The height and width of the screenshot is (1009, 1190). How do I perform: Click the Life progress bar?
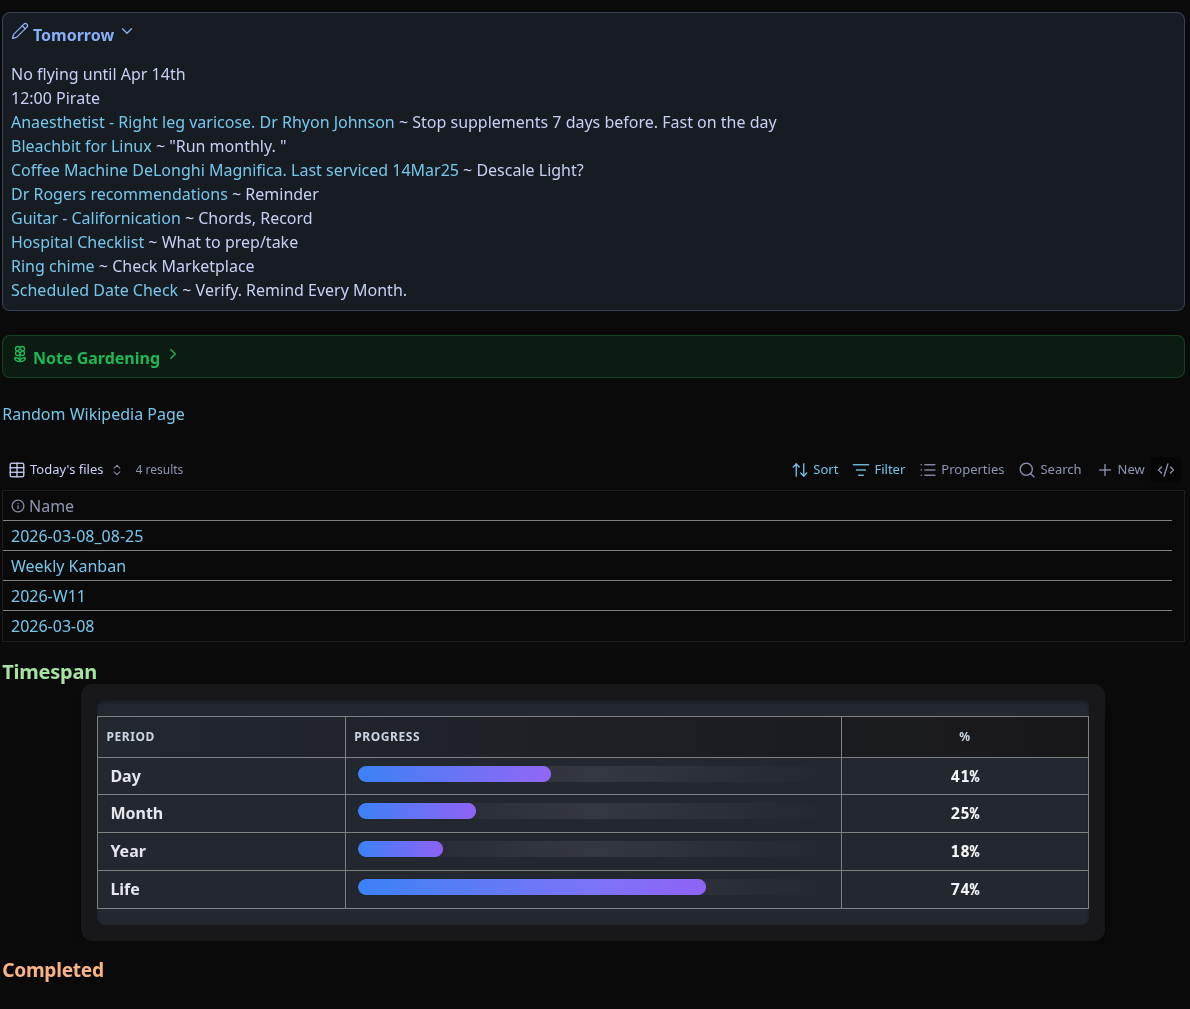(531, 887)
